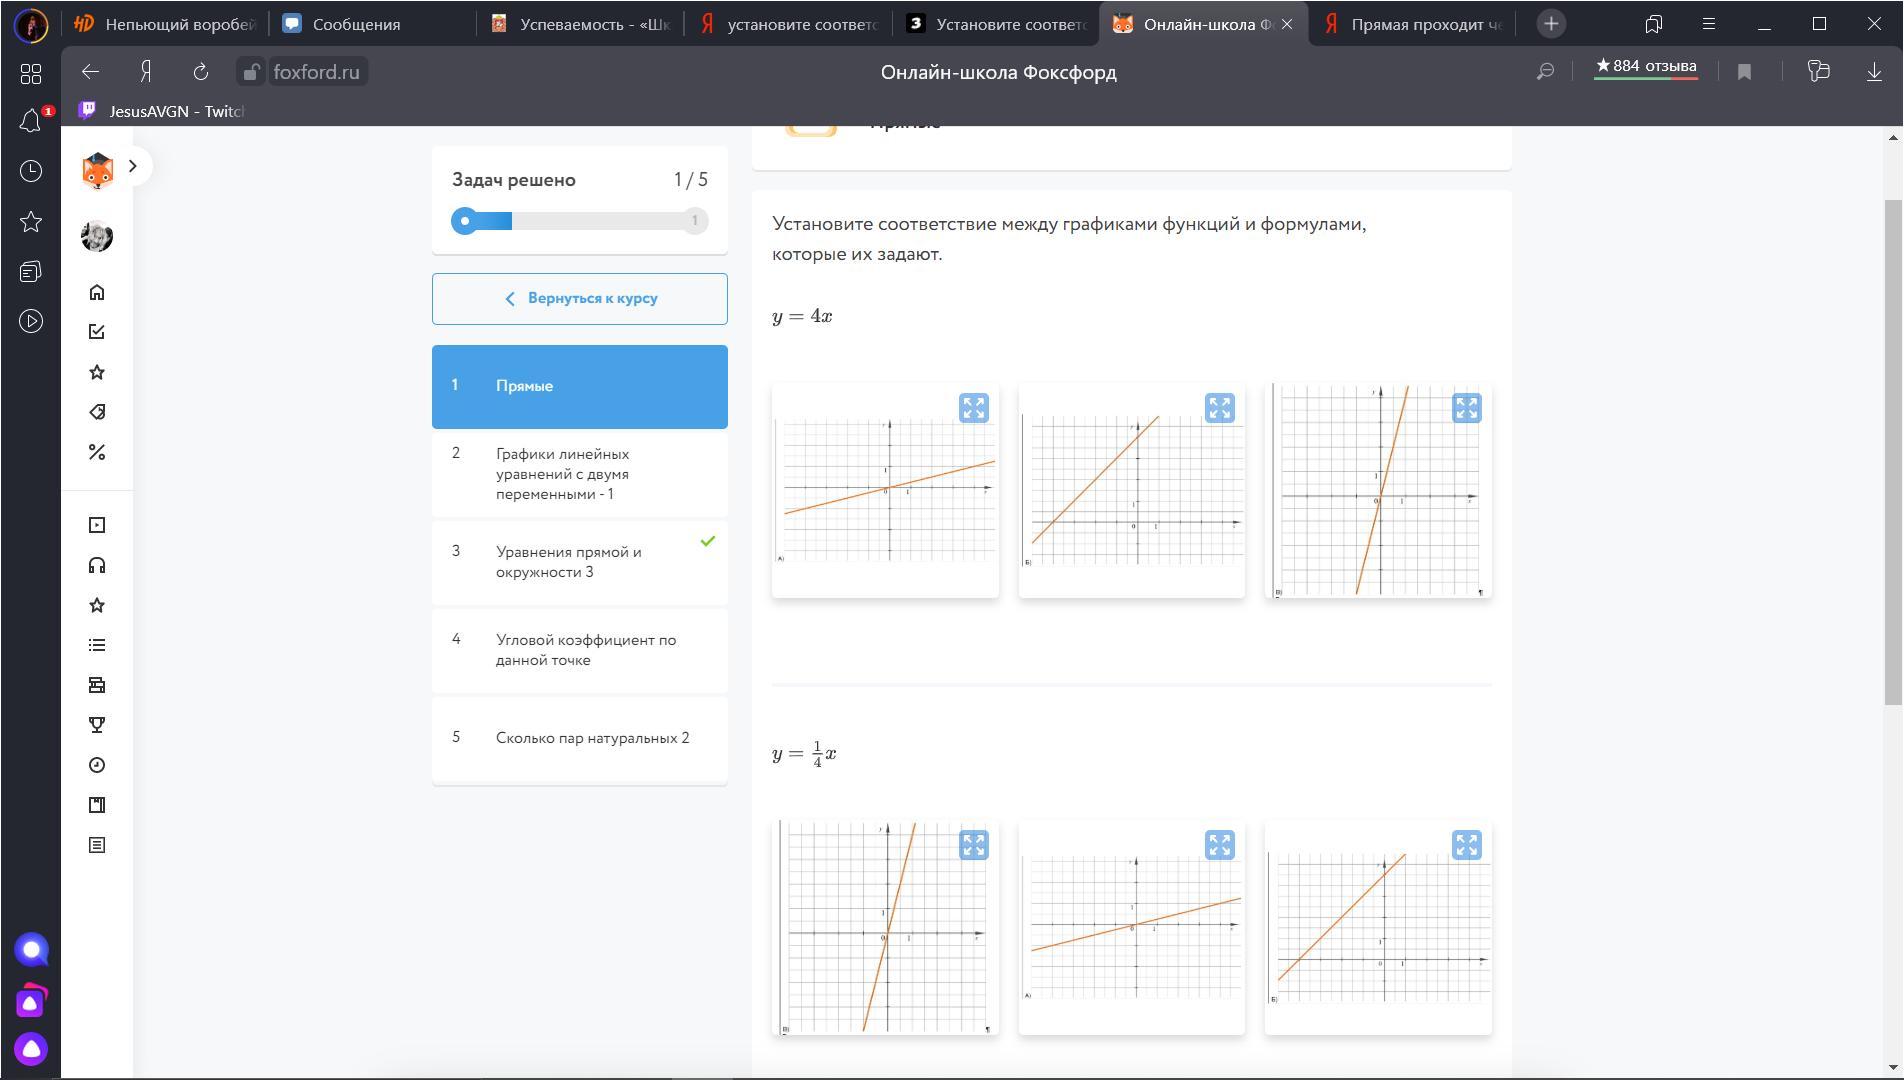
Task: Switch to the Непьющий воробей tab
Action: (166, 24)
